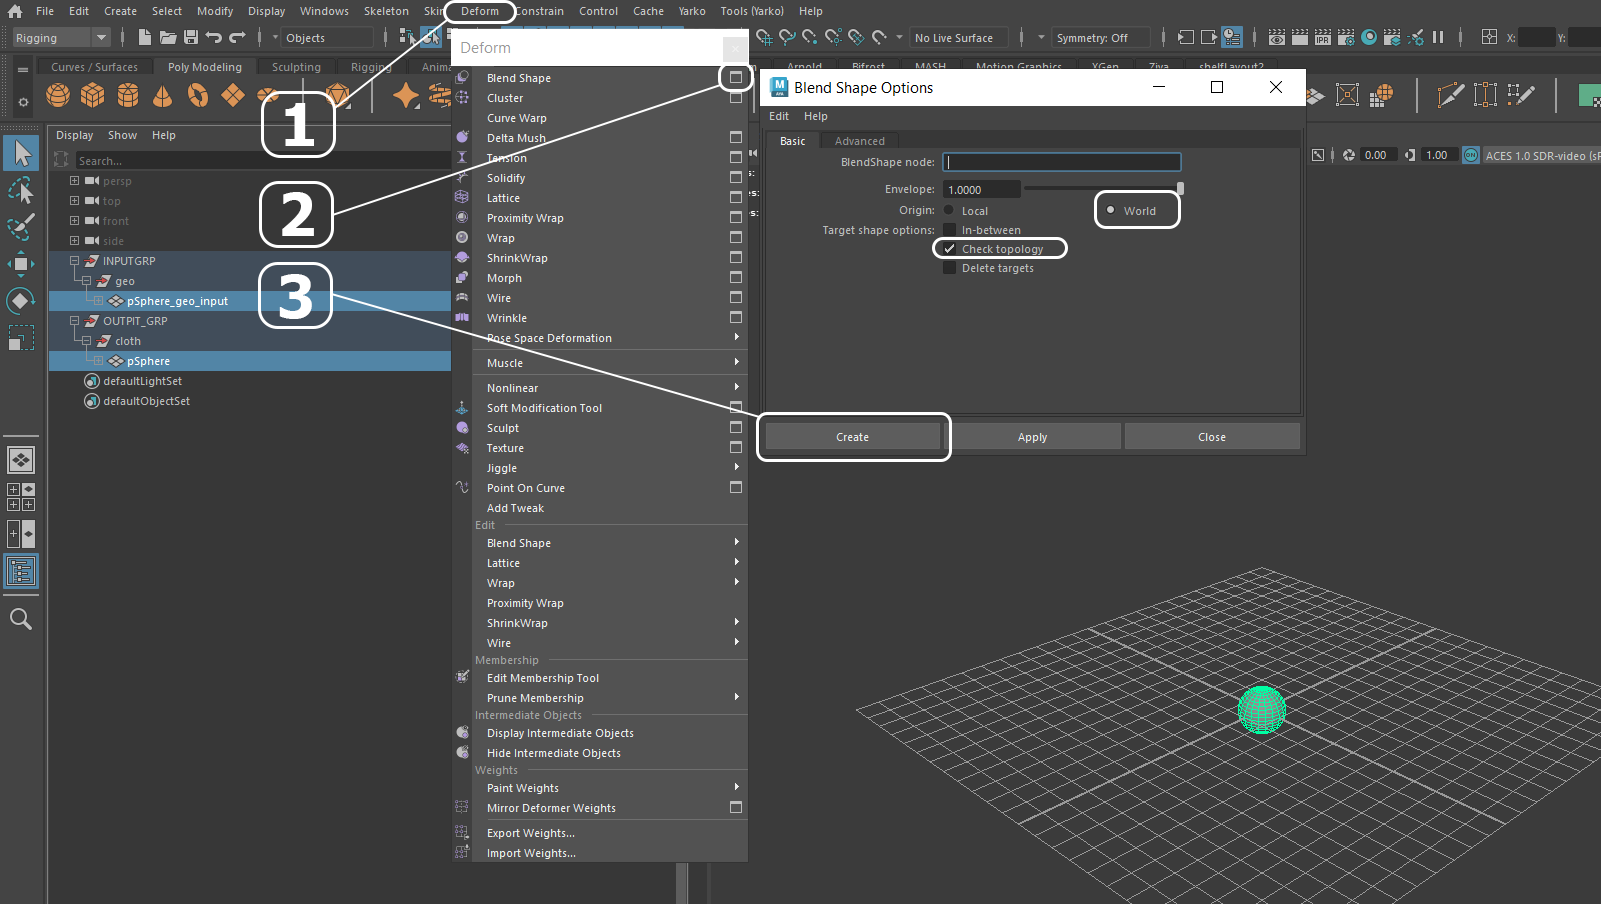Image resolution: width=1601 pixels, height=904 pixels.
Task: Click Close in Blend Shape Options
Action: (1212, 437)
